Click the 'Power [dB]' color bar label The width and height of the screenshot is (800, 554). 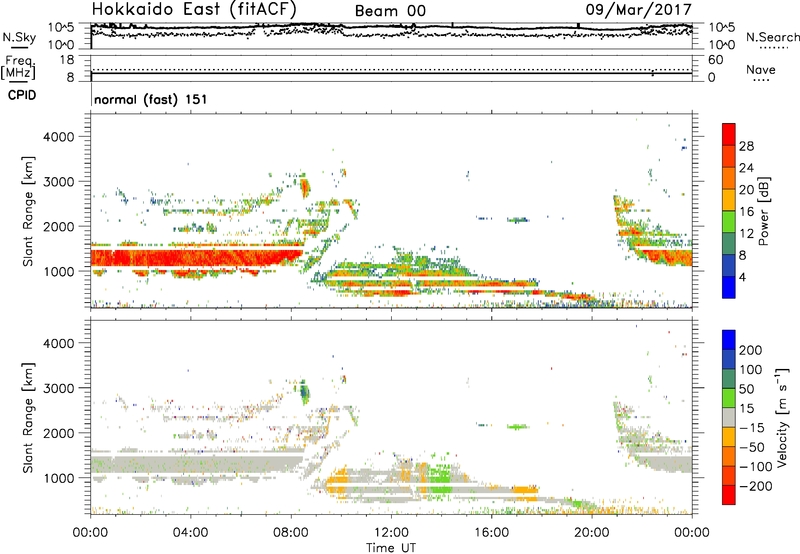pos(763,211)
